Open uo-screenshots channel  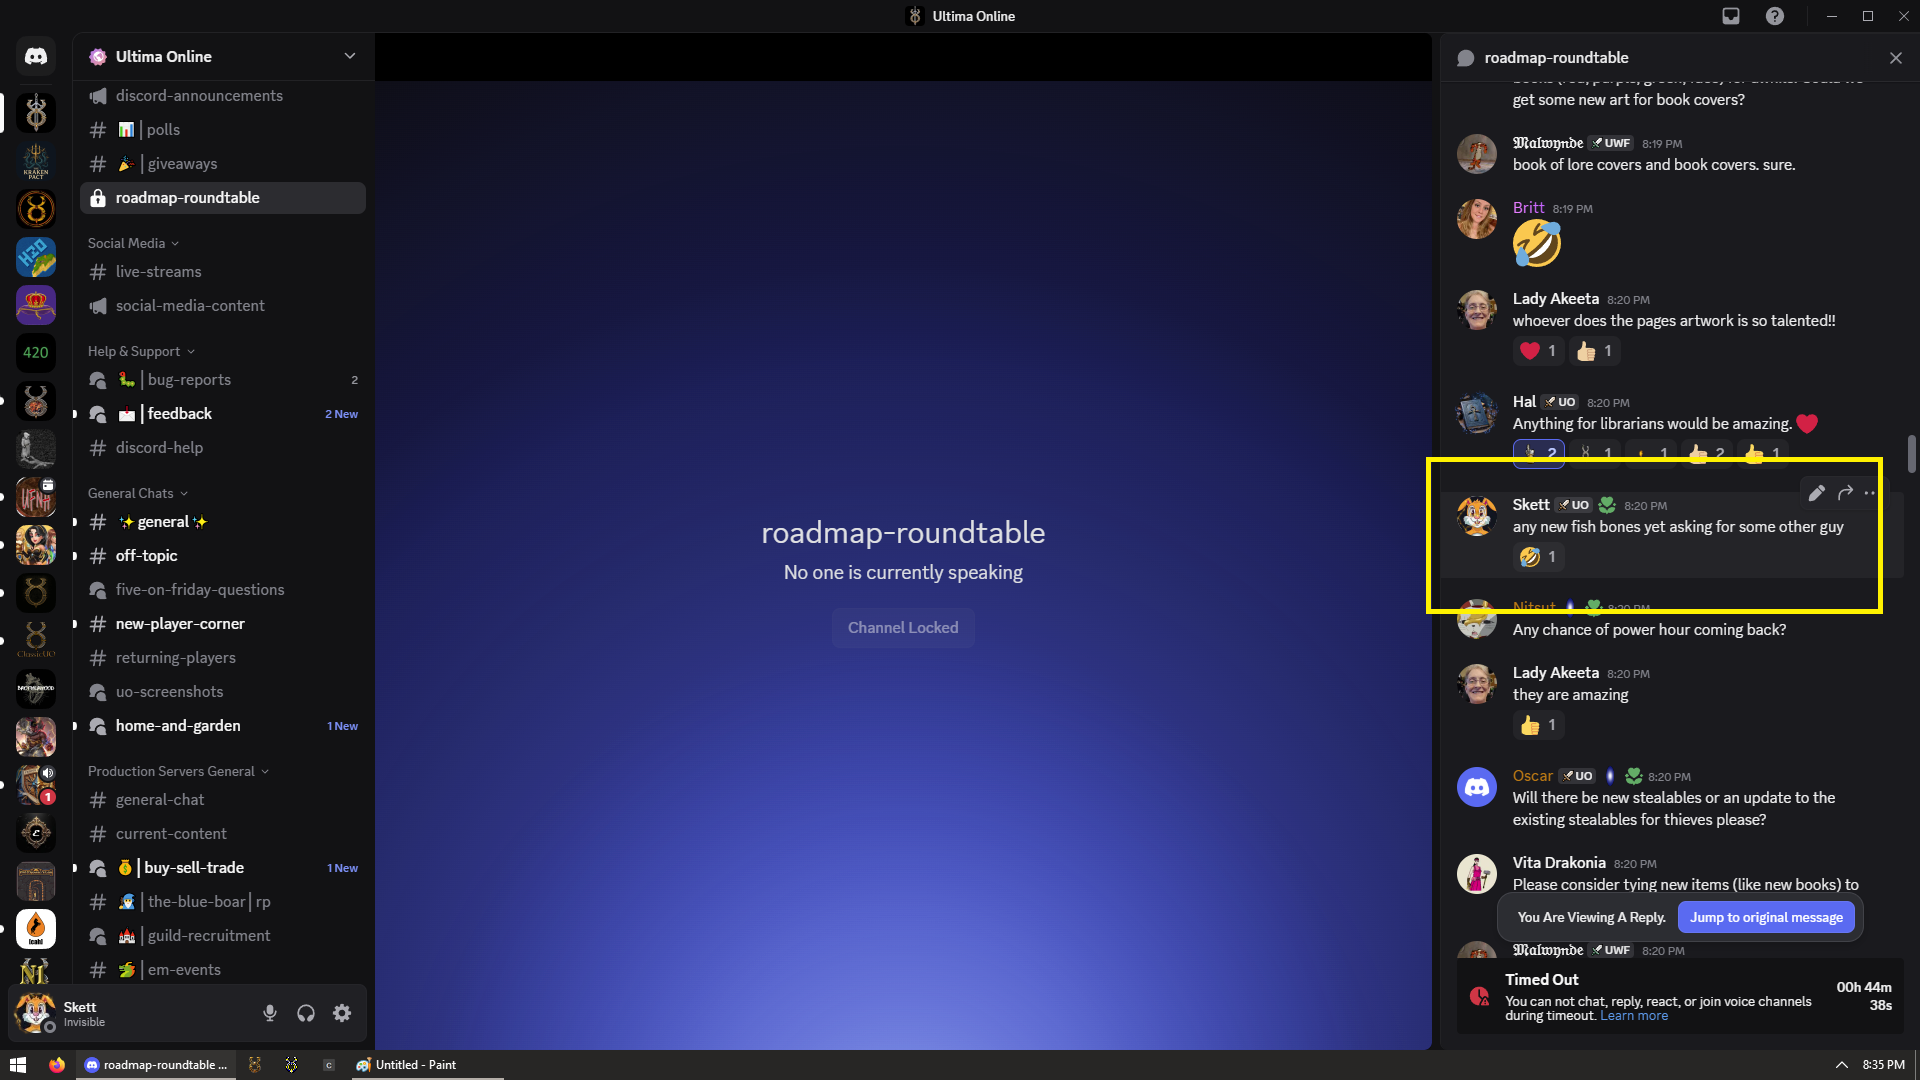pyautogui.click(x=223, y=692)
